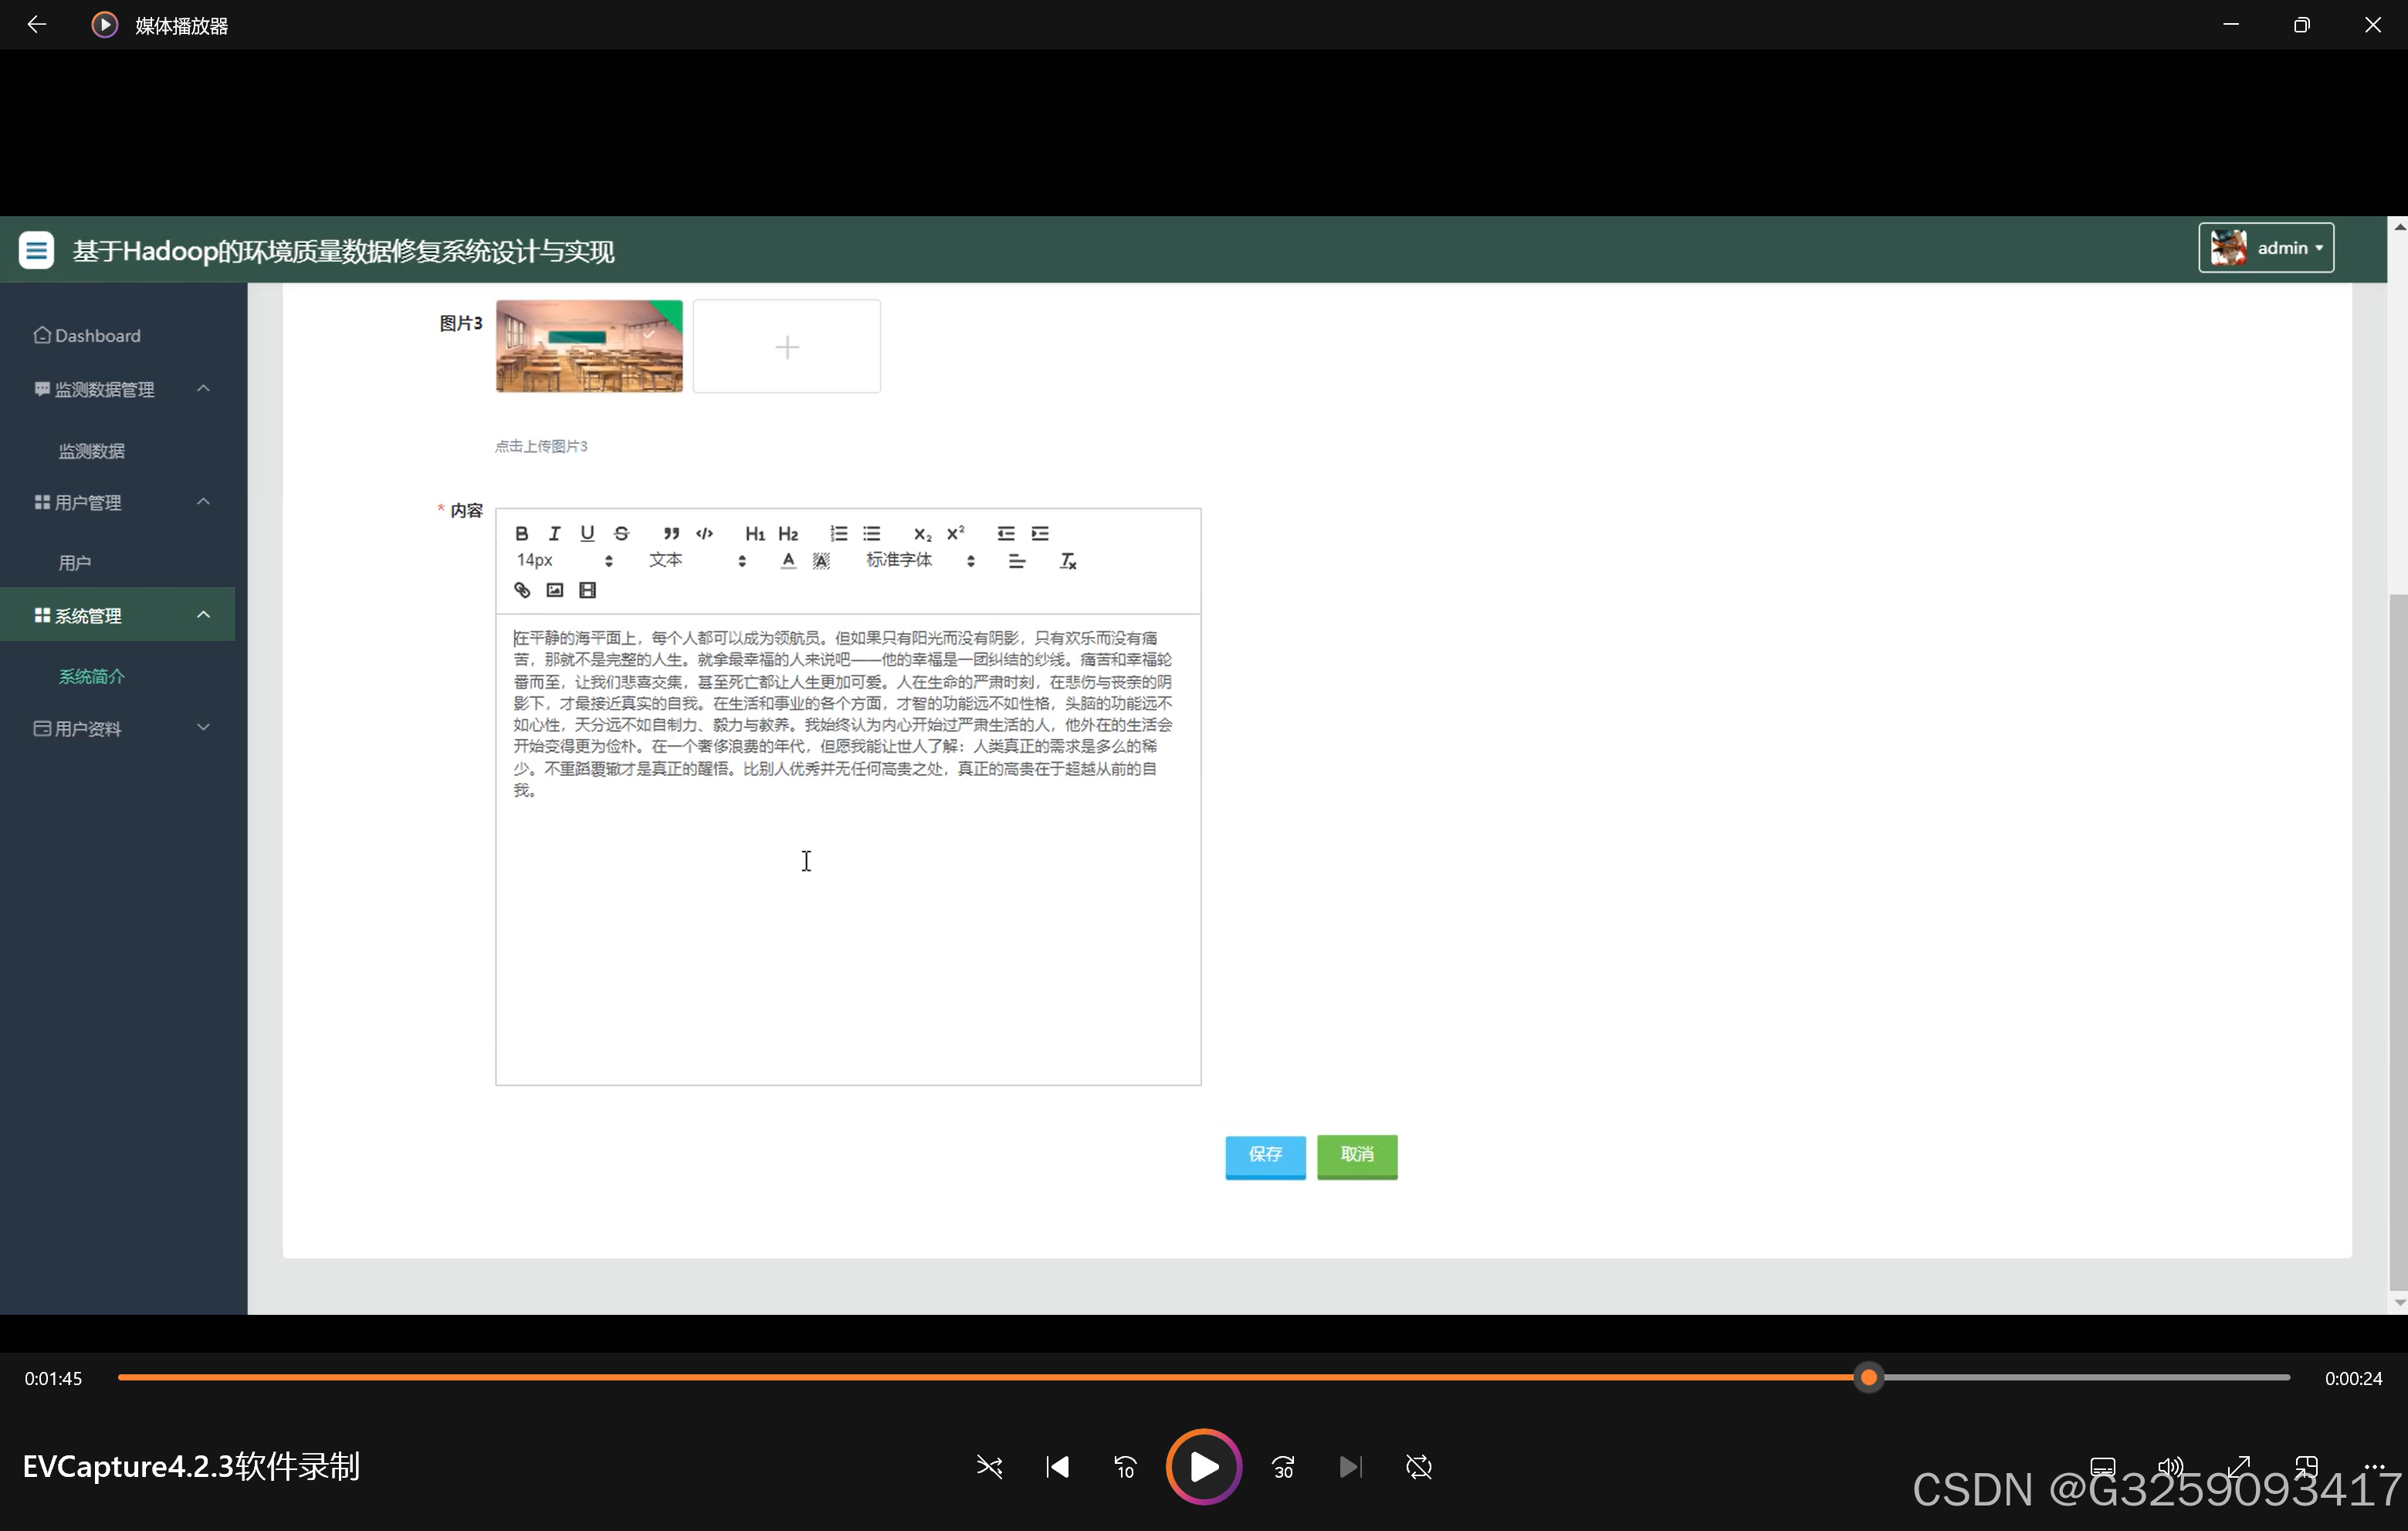Toggle the sidebar with the hamburger menu icon
The width and height of the screenshot is (2408, 1531).
point(37,250)
